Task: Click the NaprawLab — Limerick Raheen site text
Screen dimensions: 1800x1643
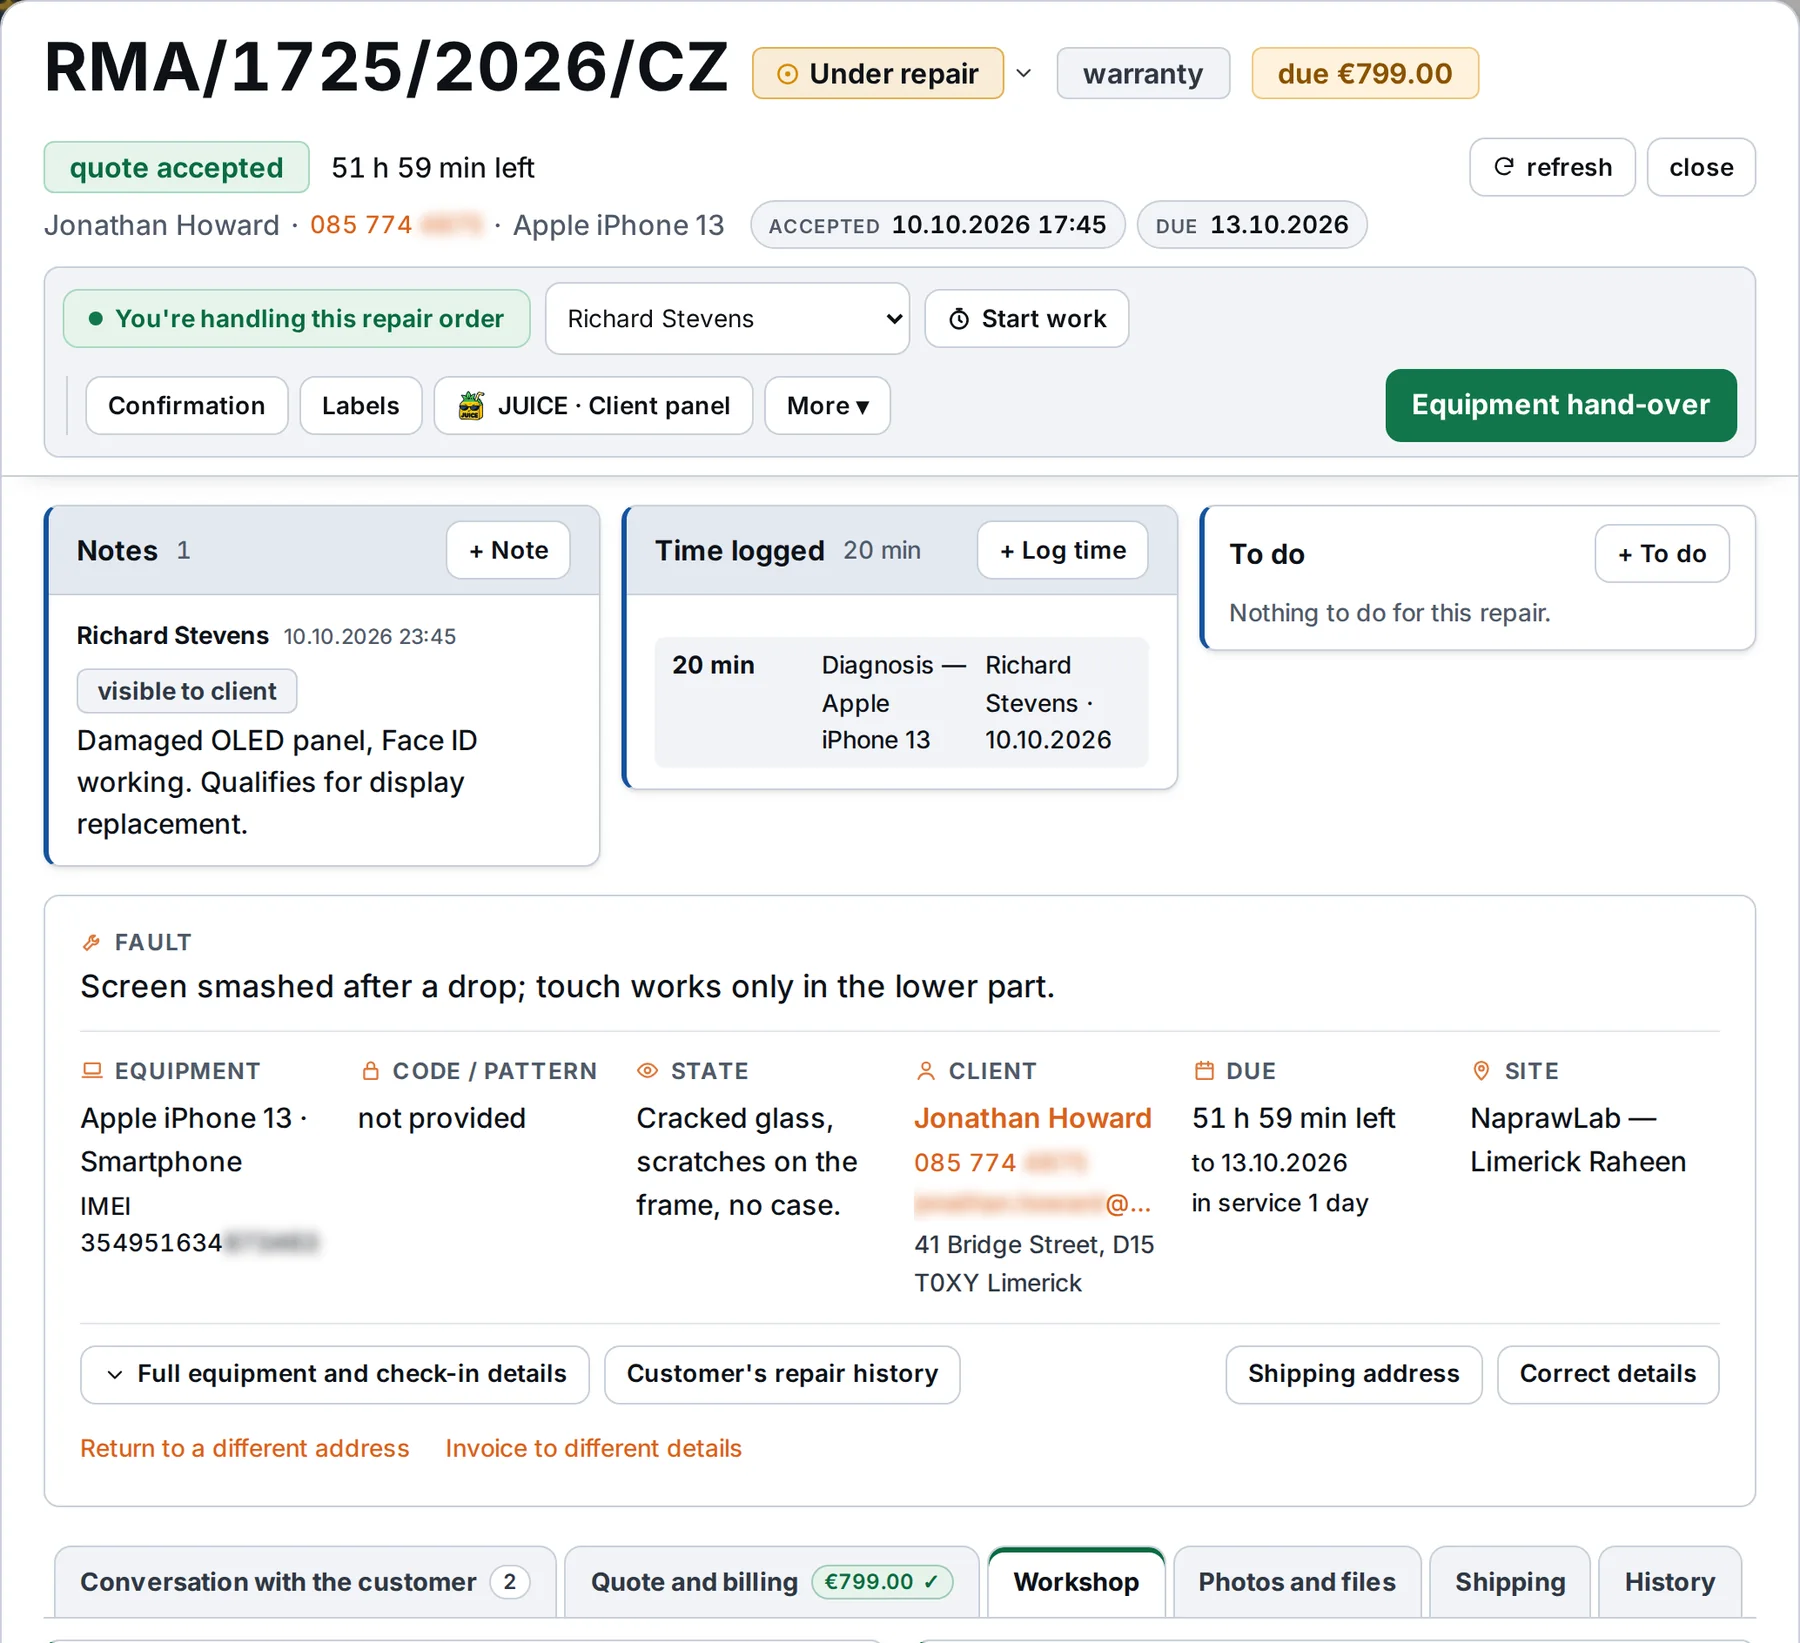Action: 1578,1140
